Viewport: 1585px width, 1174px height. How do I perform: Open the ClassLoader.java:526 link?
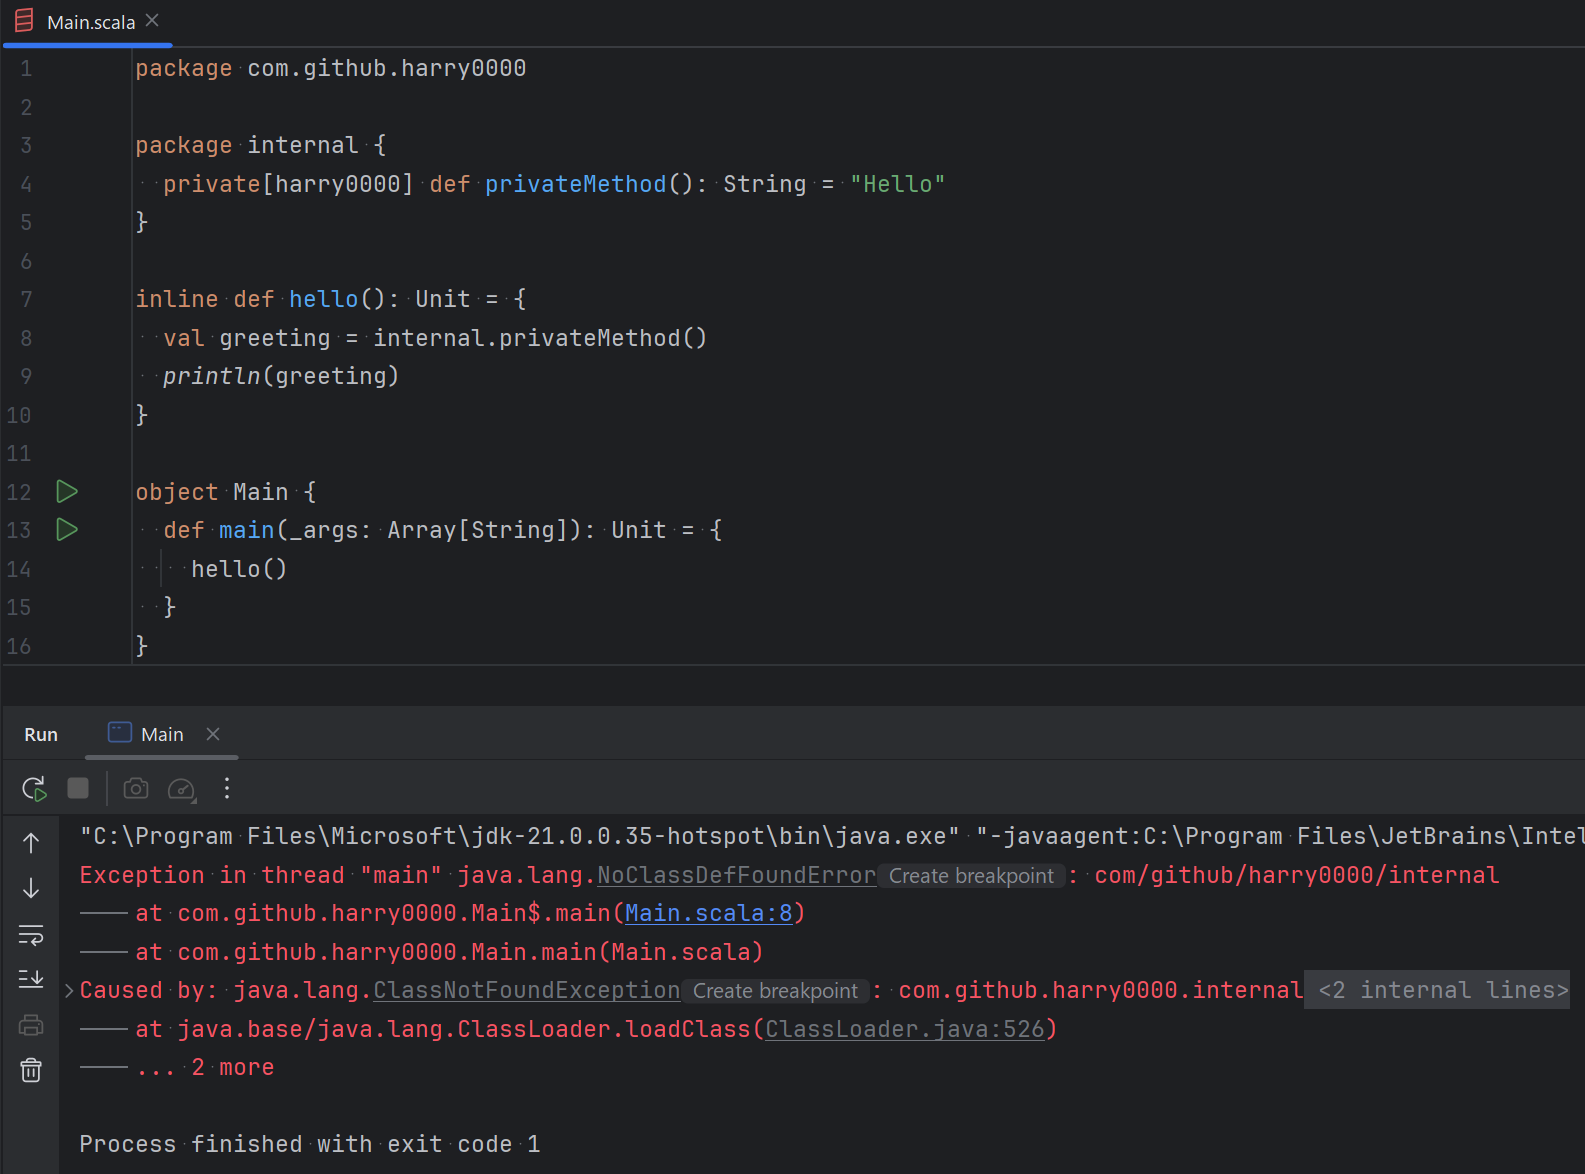click(x=904, y=1029)
